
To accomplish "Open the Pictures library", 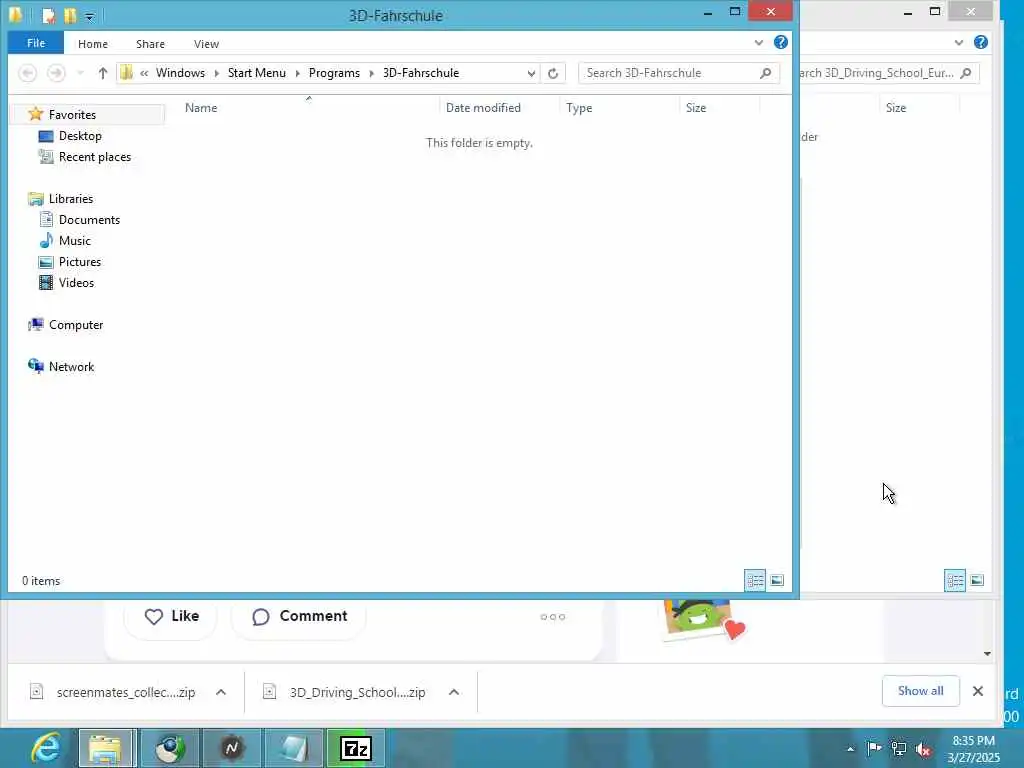I will tap(80, 261).
